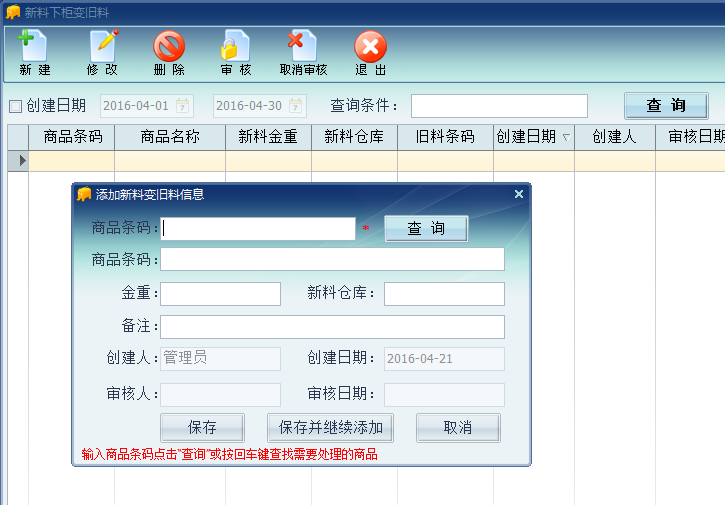Image resolution: width=725 pixels, height=505 pixels.
Task: Click the 删除 (Delete) toolbar icon
Action: (169, 46)
